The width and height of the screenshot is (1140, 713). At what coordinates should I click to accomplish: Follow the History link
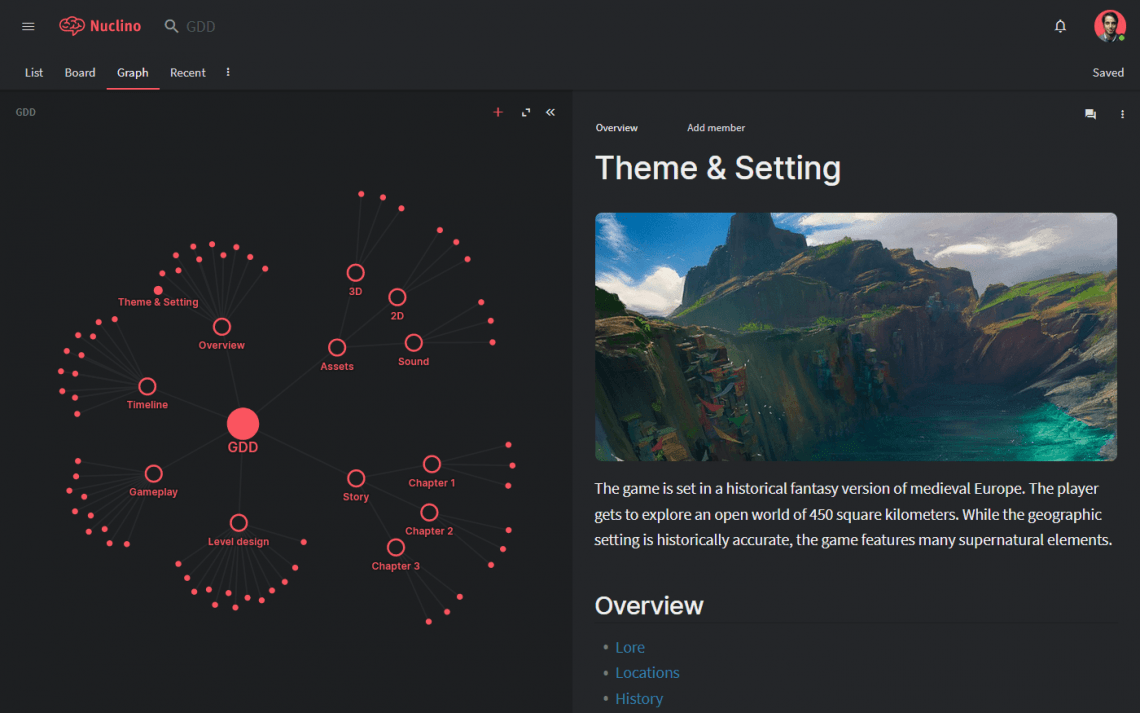[639, 698]
